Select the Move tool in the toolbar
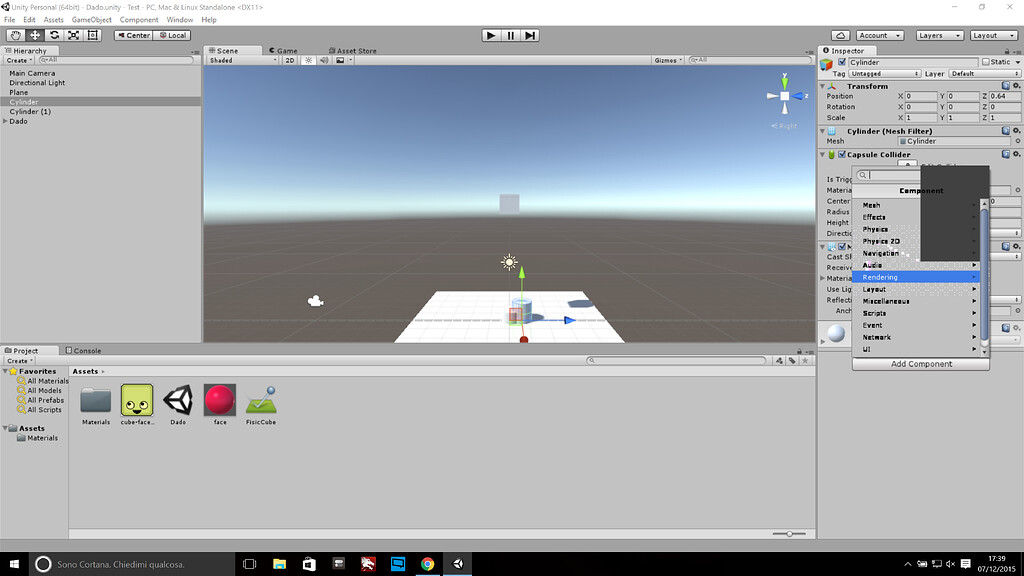Image resolution: width=1024 pixels, height=576 pixels. pos(34,34)
